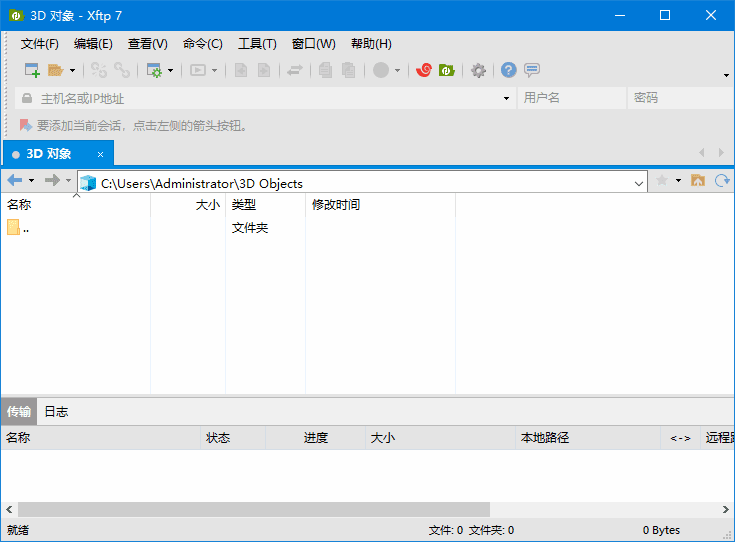Open the options gear icon
This screenshot has width=735, height=542.
(479, 70)
